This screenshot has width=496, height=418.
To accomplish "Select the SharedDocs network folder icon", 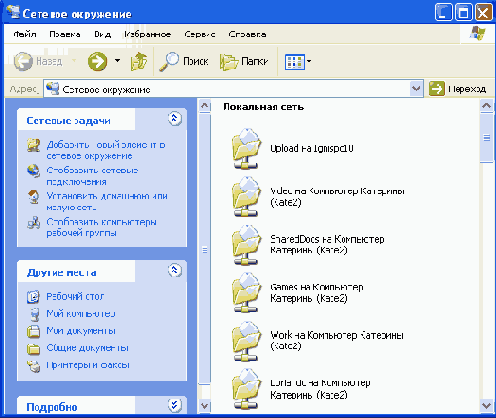I will (246, 245).
